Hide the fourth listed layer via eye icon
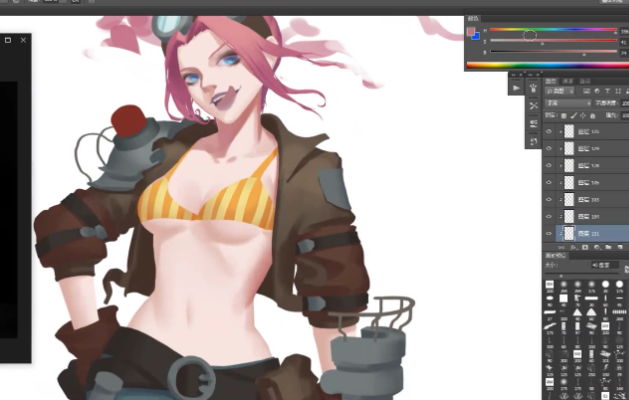The image size is (629, 400). coord(549,183)
